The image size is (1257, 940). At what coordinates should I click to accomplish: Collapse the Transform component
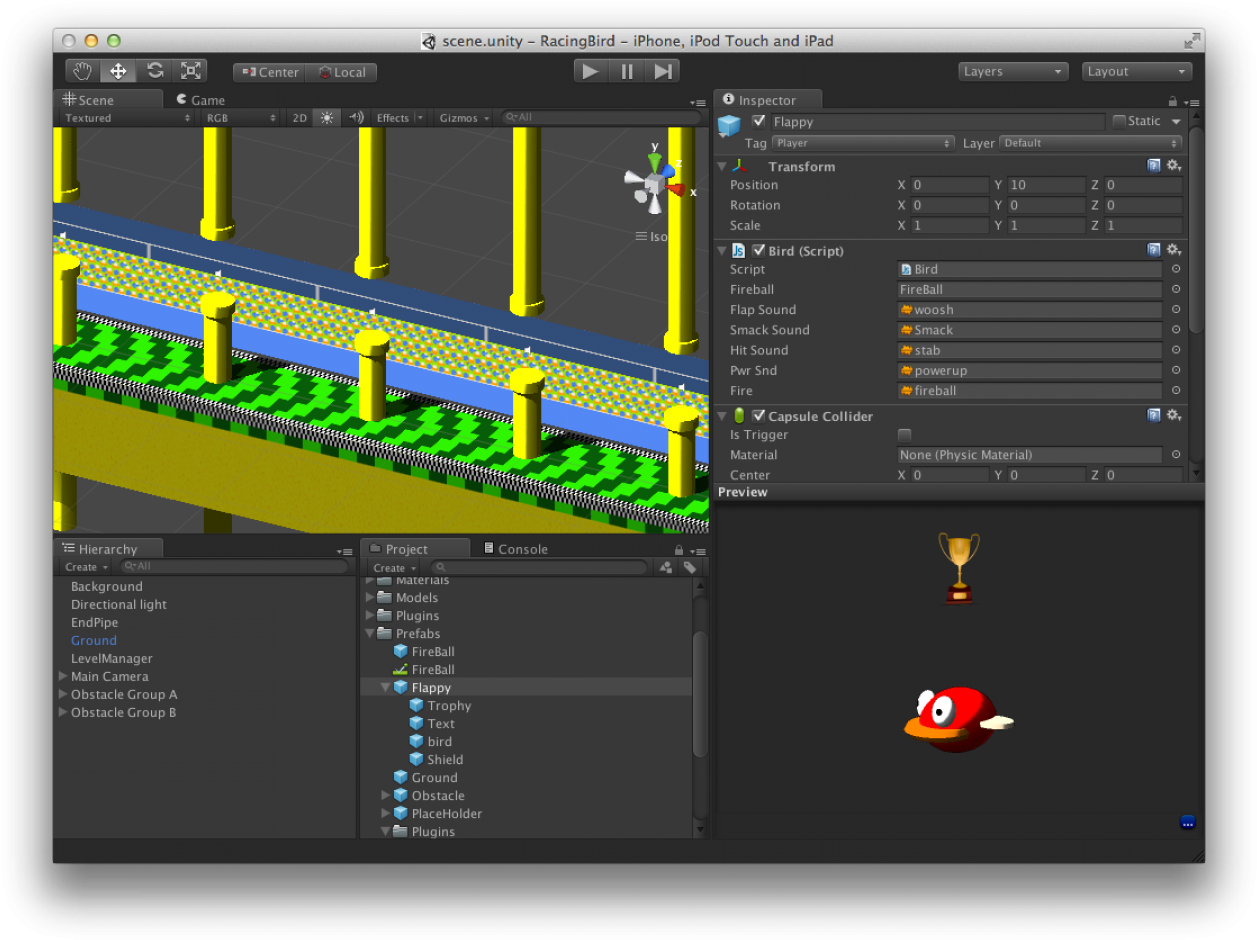coord(723,166)
